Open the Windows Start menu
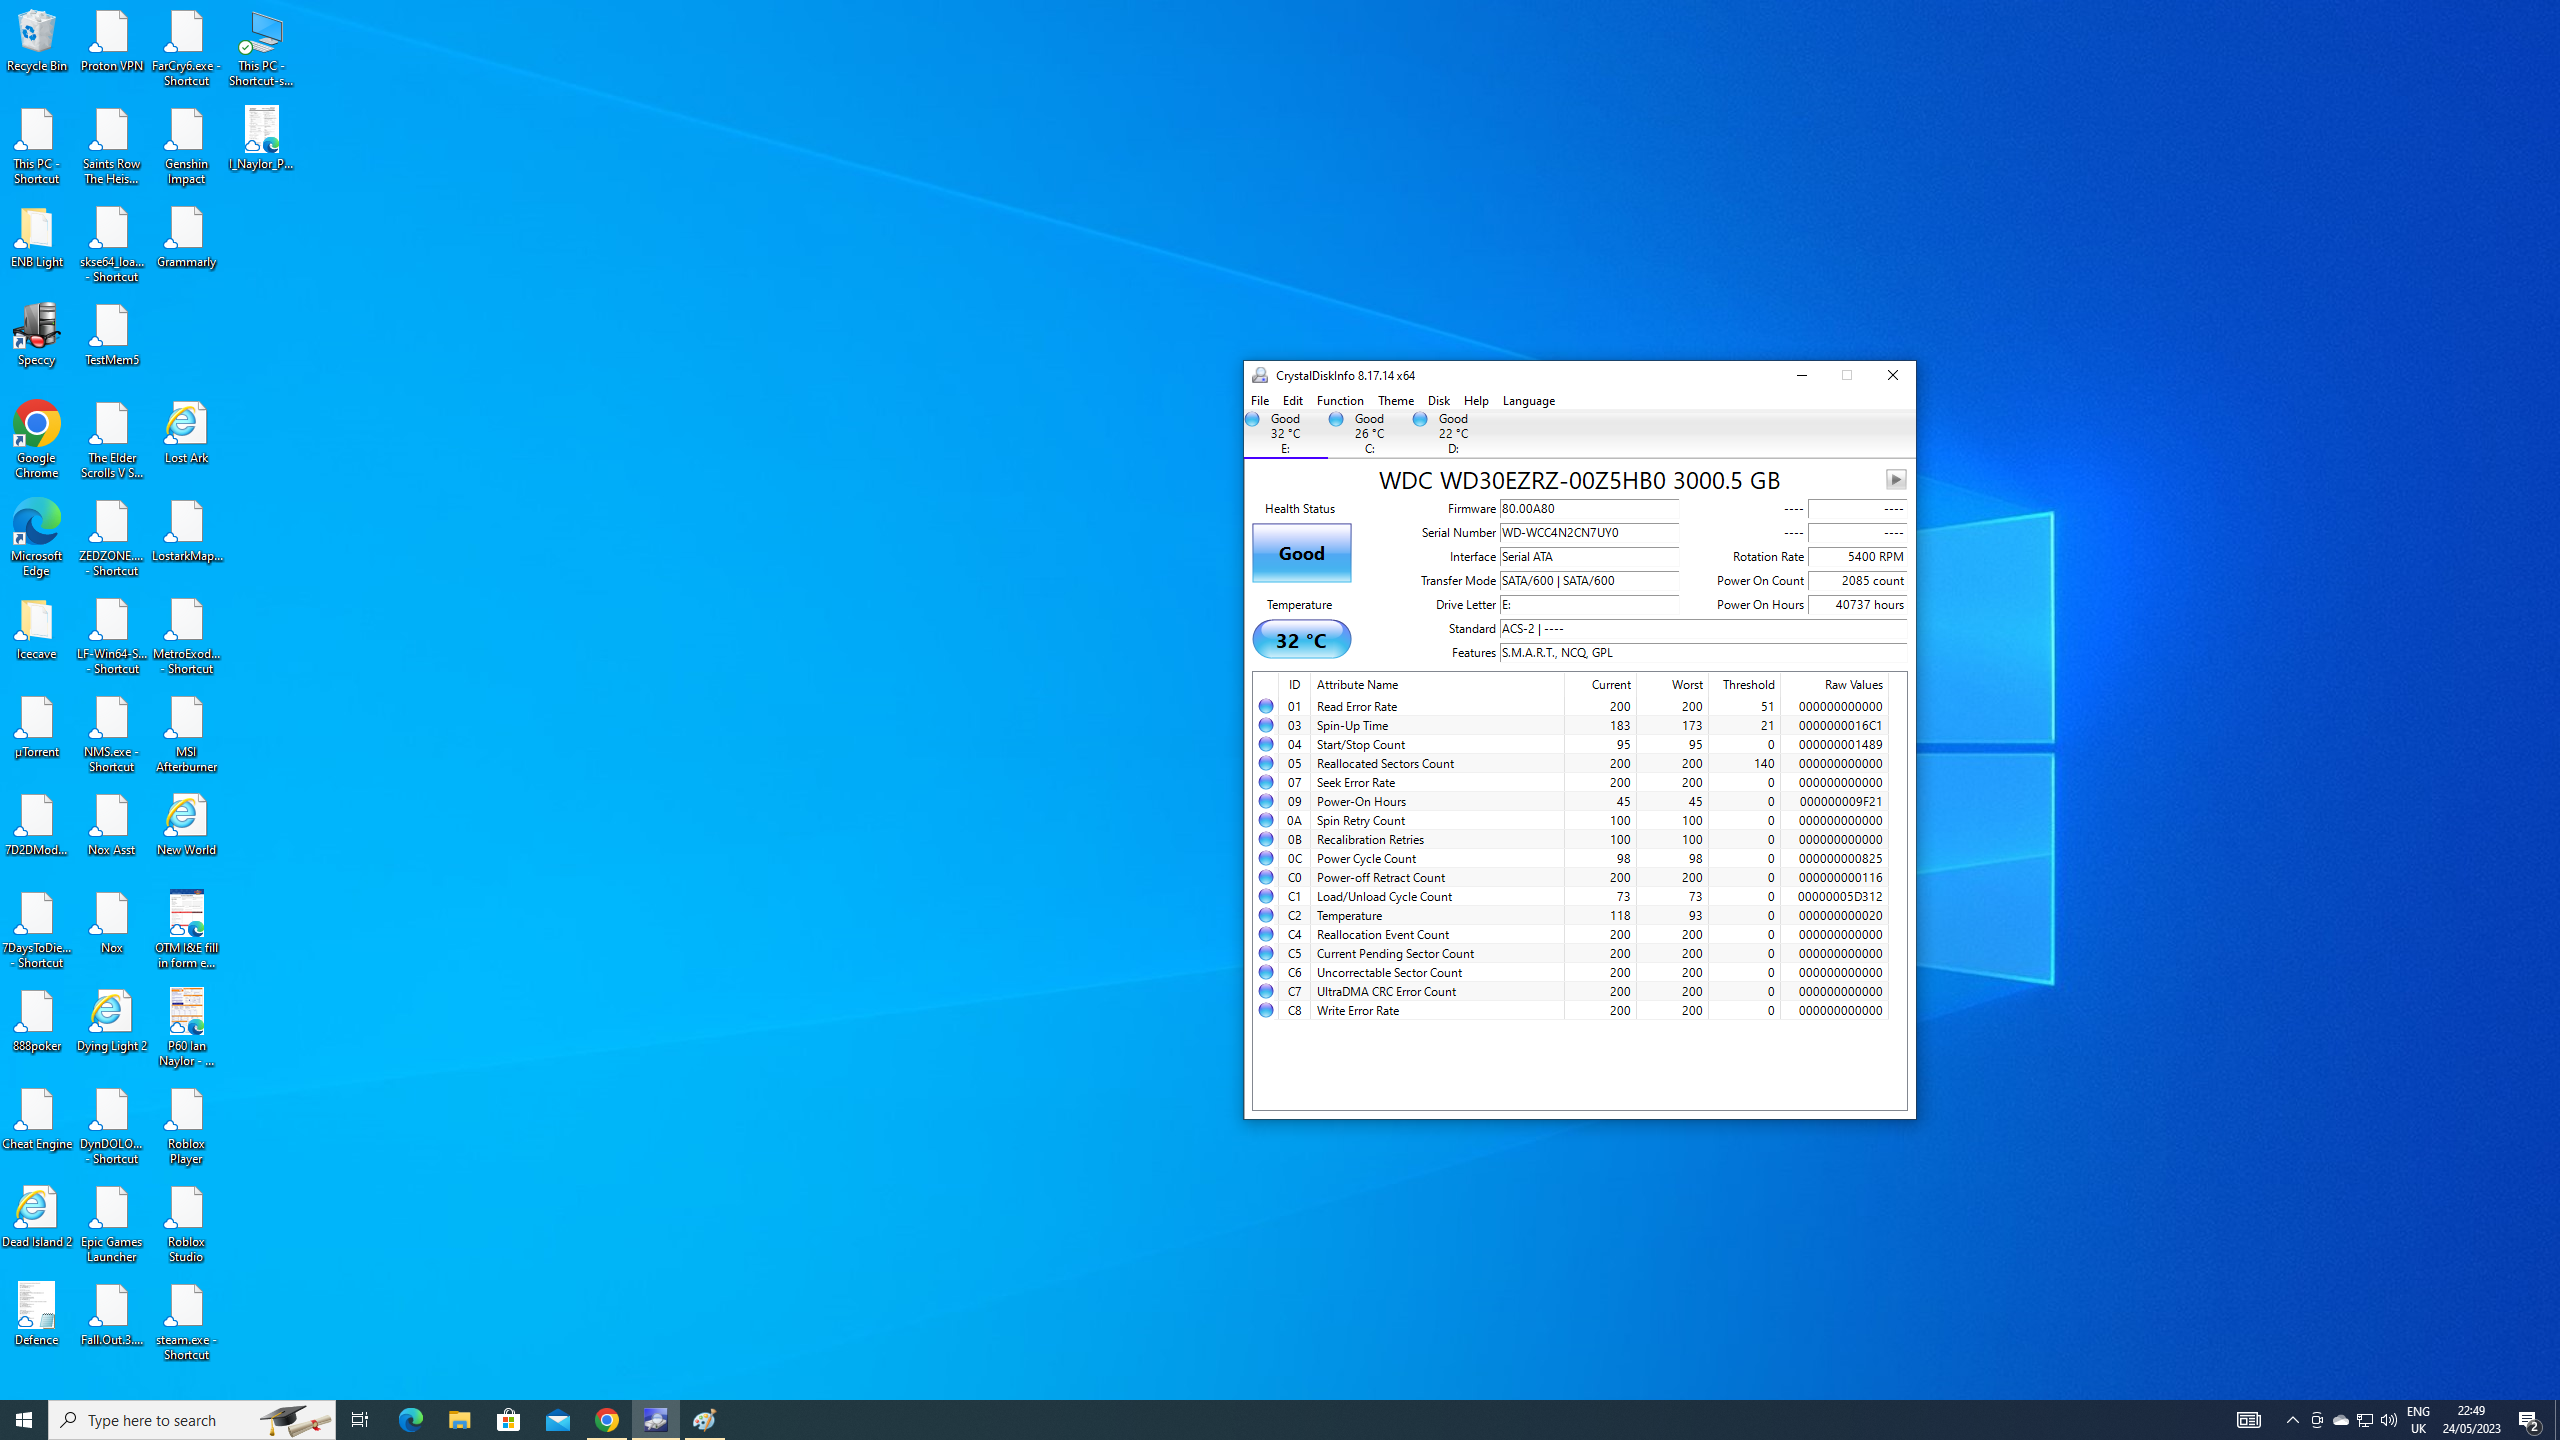This screenshot has width=2560, height=1440. [24, 1420]
